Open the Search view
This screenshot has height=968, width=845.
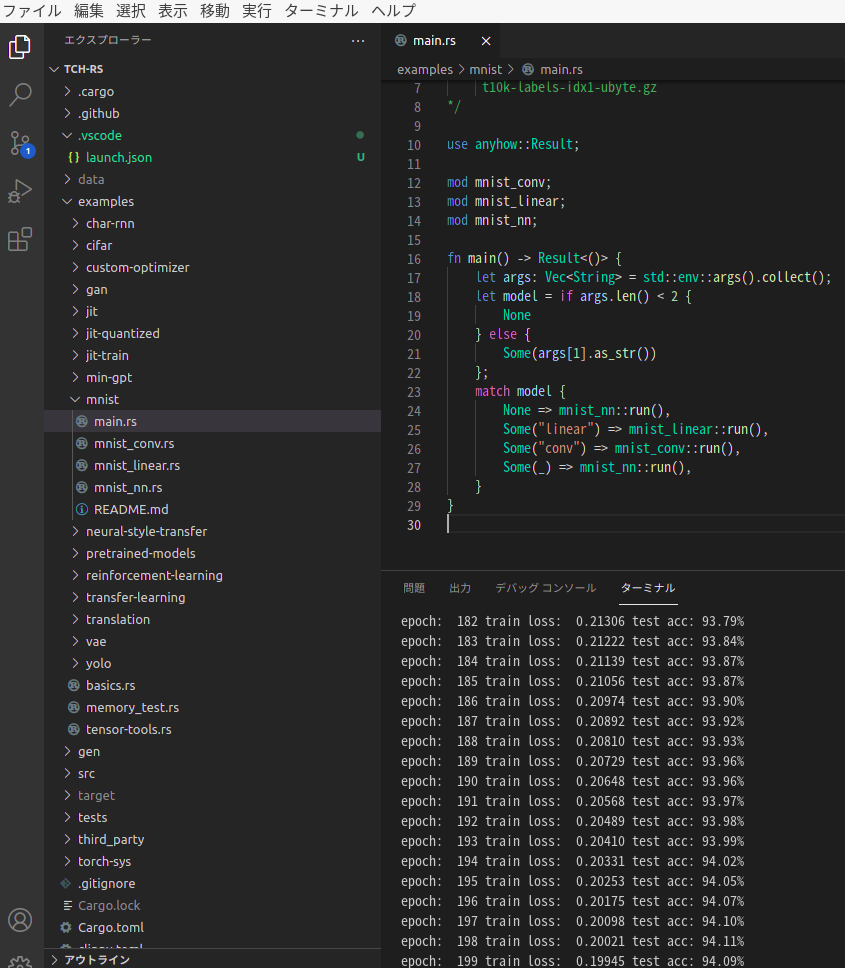point(20,95)
